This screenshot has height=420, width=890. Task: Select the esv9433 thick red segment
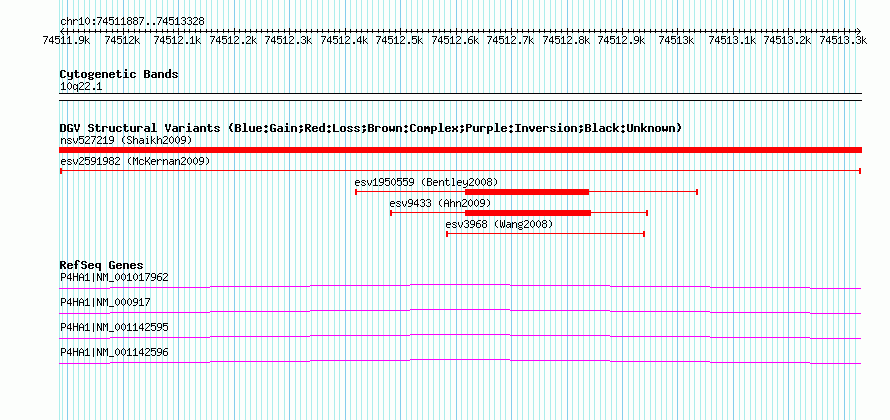(x=528, y=213)
